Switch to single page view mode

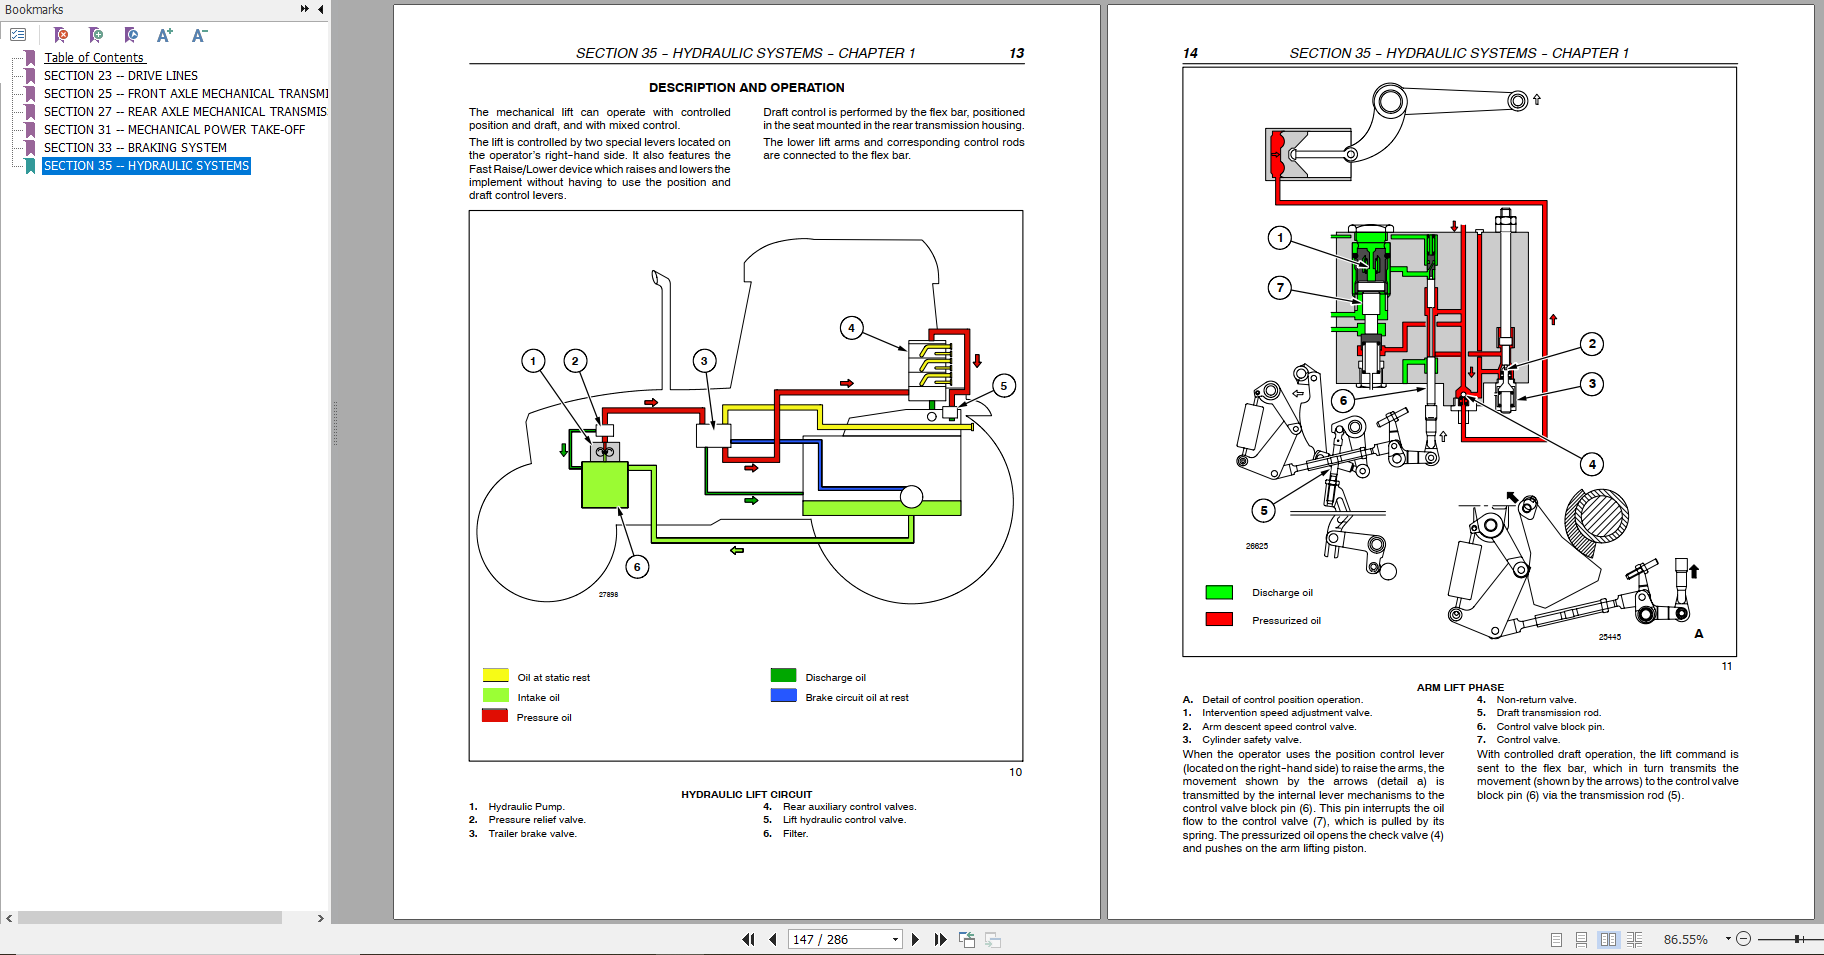(x=1556, y=939)
